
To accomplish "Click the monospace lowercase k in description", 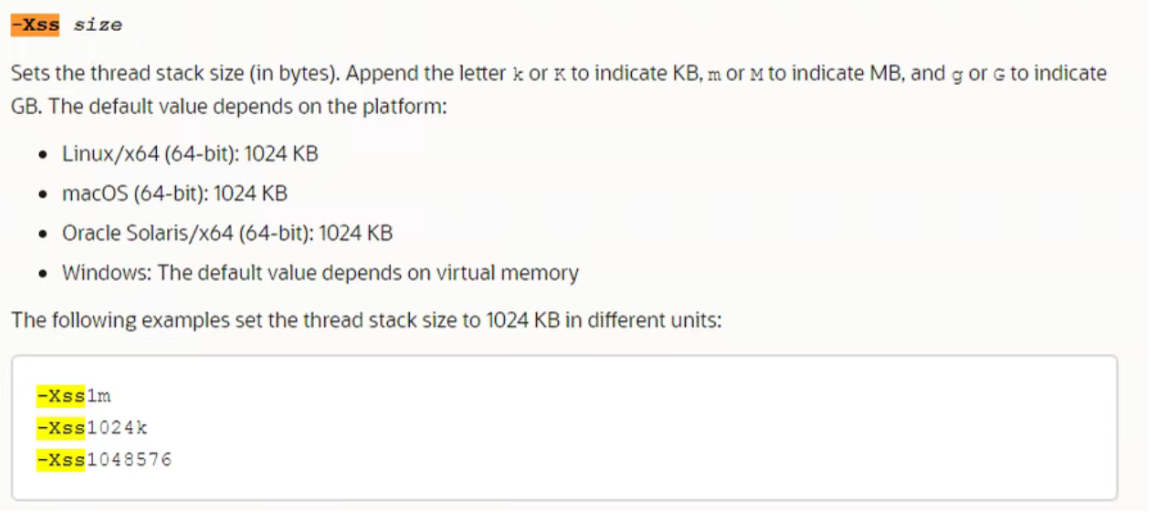I will point(517,75).
